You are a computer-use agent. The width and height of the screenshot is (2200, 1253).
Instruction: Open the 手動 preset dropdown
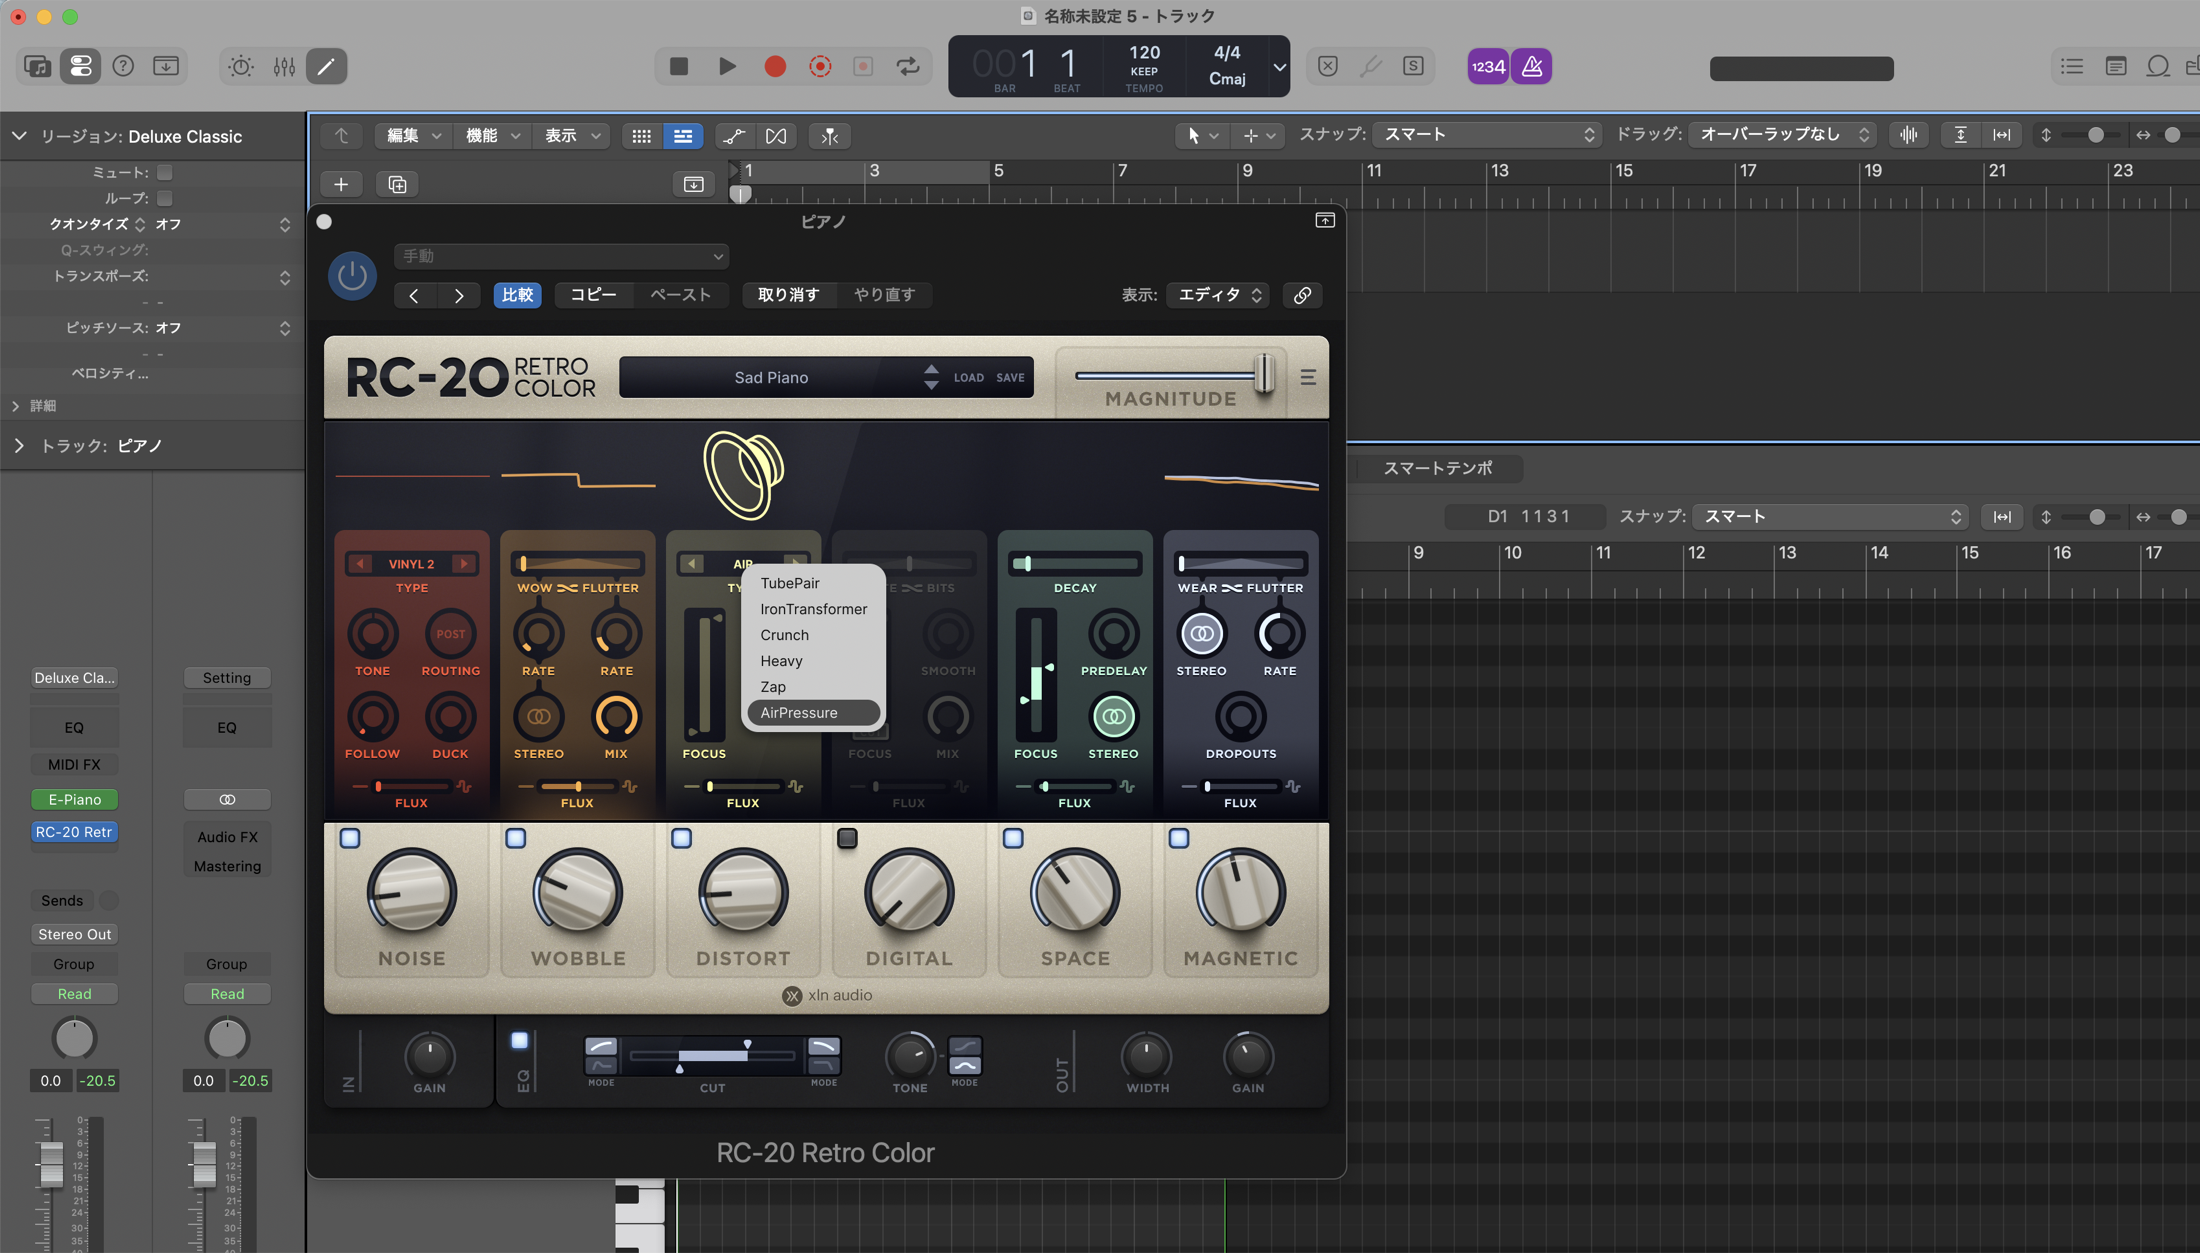tap(561, 256)
